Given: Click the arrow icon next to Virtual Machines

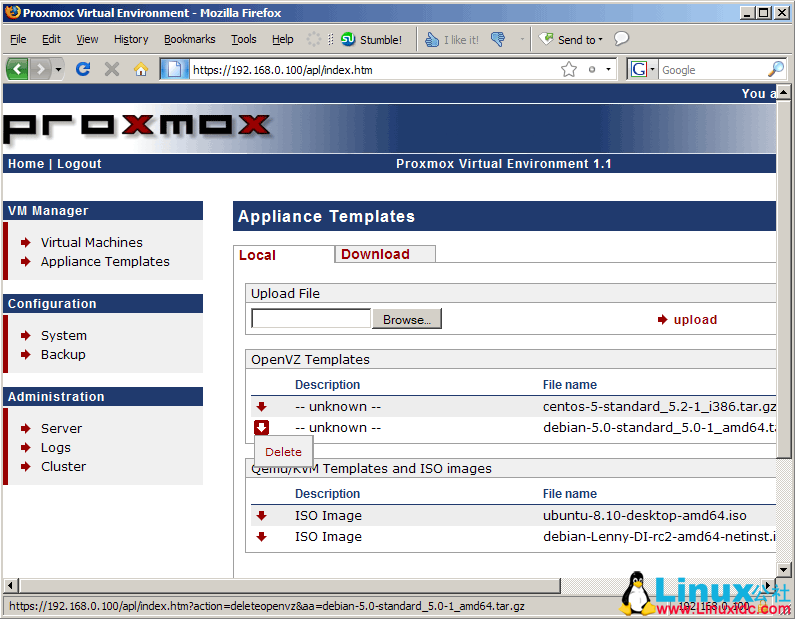Looking at the screenshot, I should point(26,242).
